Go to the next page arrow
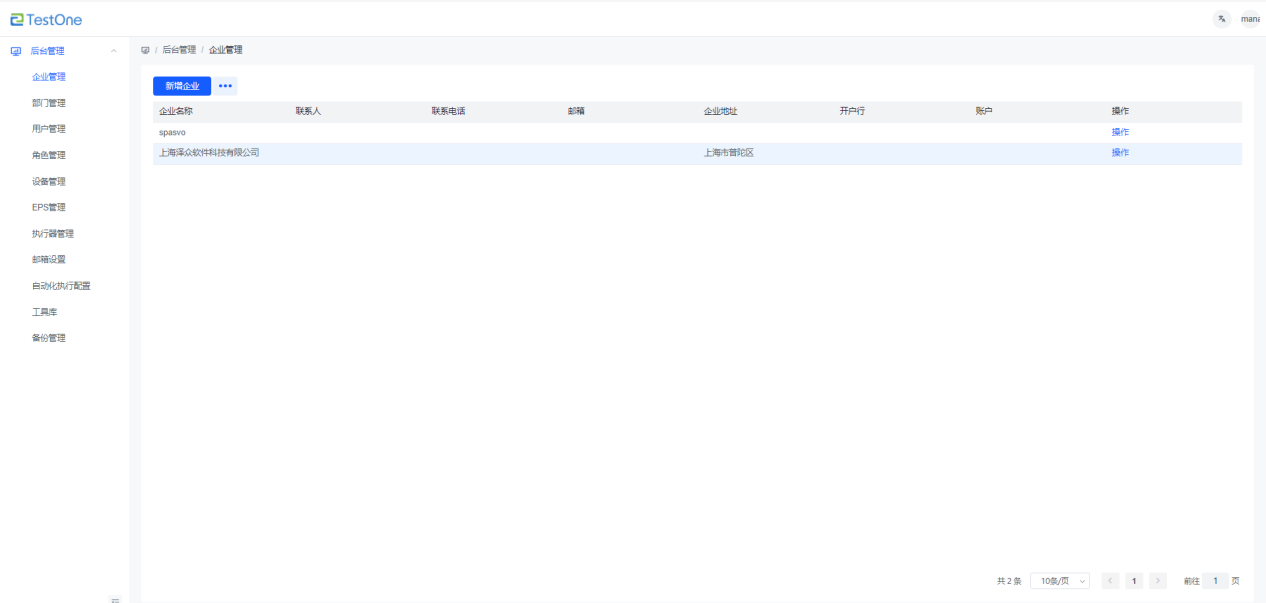Image resolution: width=1266 pixels, height=603 pixels. click(x=1158, y=581)
